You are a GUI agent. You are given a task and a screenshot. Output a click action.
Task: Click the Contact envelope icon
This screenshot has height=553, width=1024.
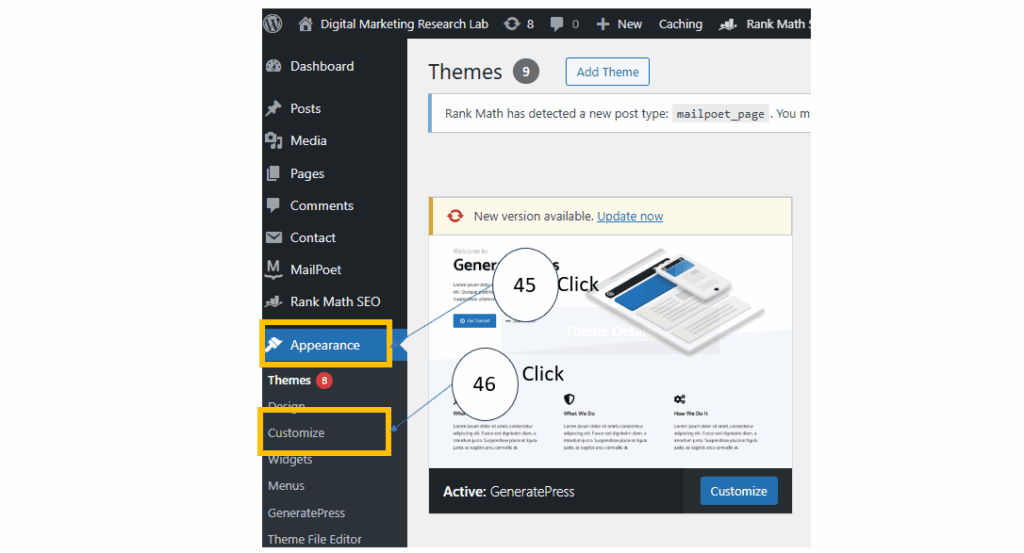coord(274,237)
